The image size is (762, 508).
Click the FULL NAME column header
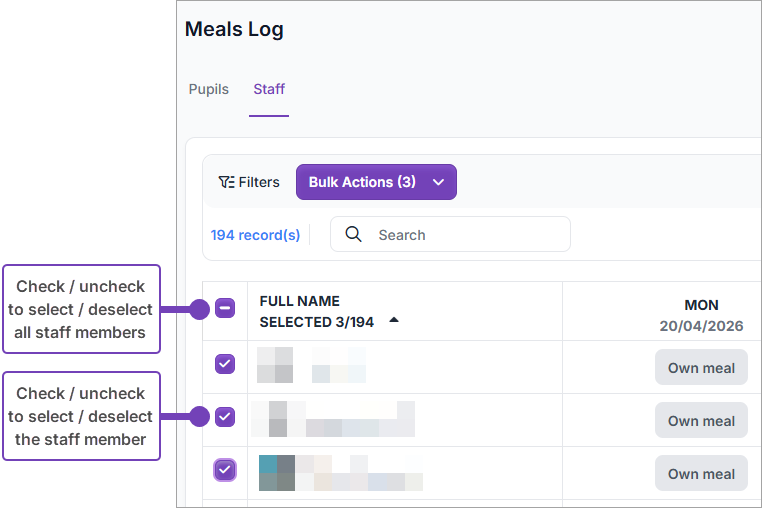click(x=300, y=301)
